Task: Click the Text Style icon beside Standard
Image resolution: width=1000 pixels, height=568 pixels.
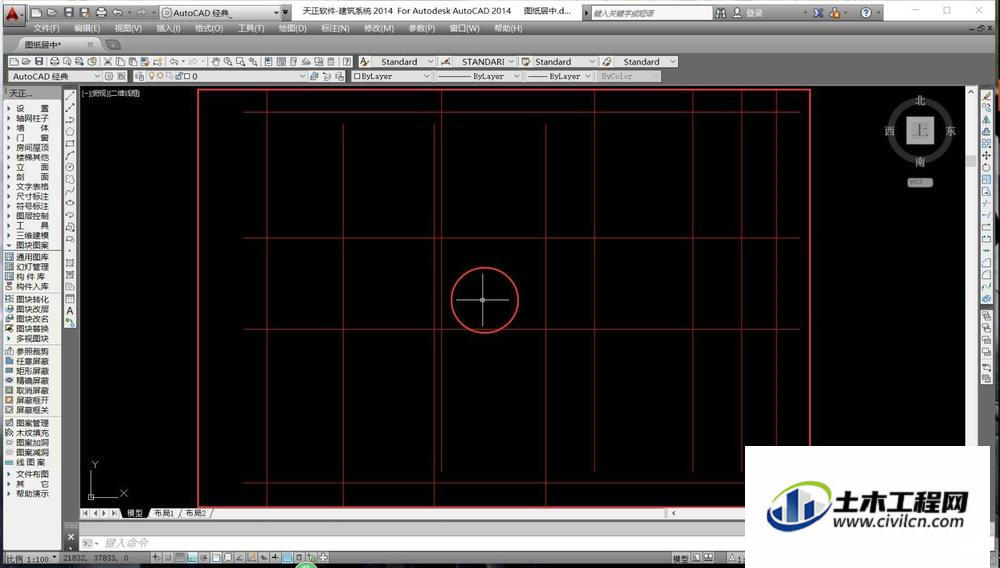Action: tap(364, 62)
